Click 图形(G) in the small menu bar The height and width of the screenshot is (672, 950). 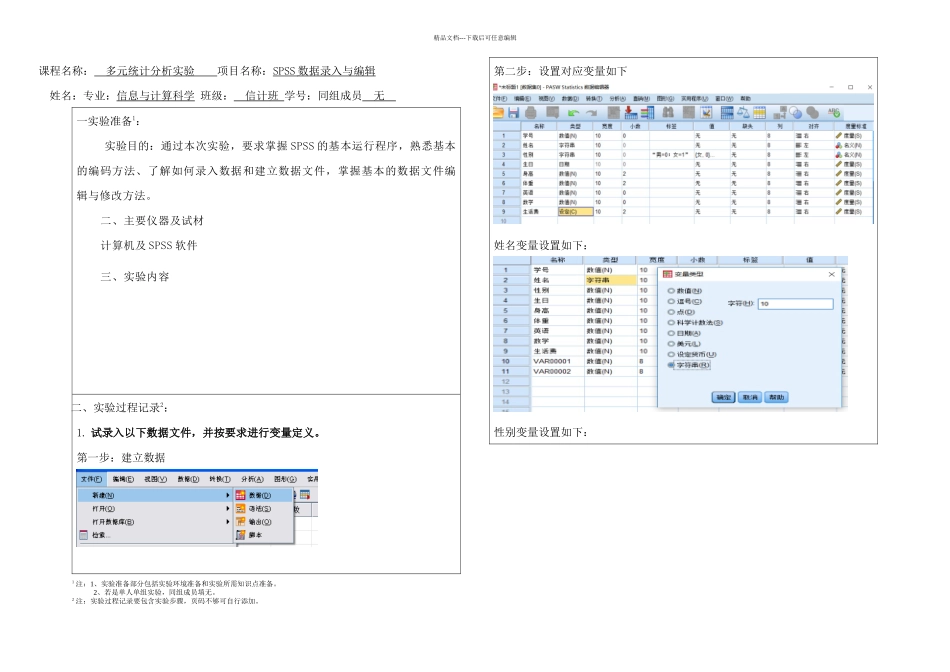pyautogui.click(x=285, y=479)
